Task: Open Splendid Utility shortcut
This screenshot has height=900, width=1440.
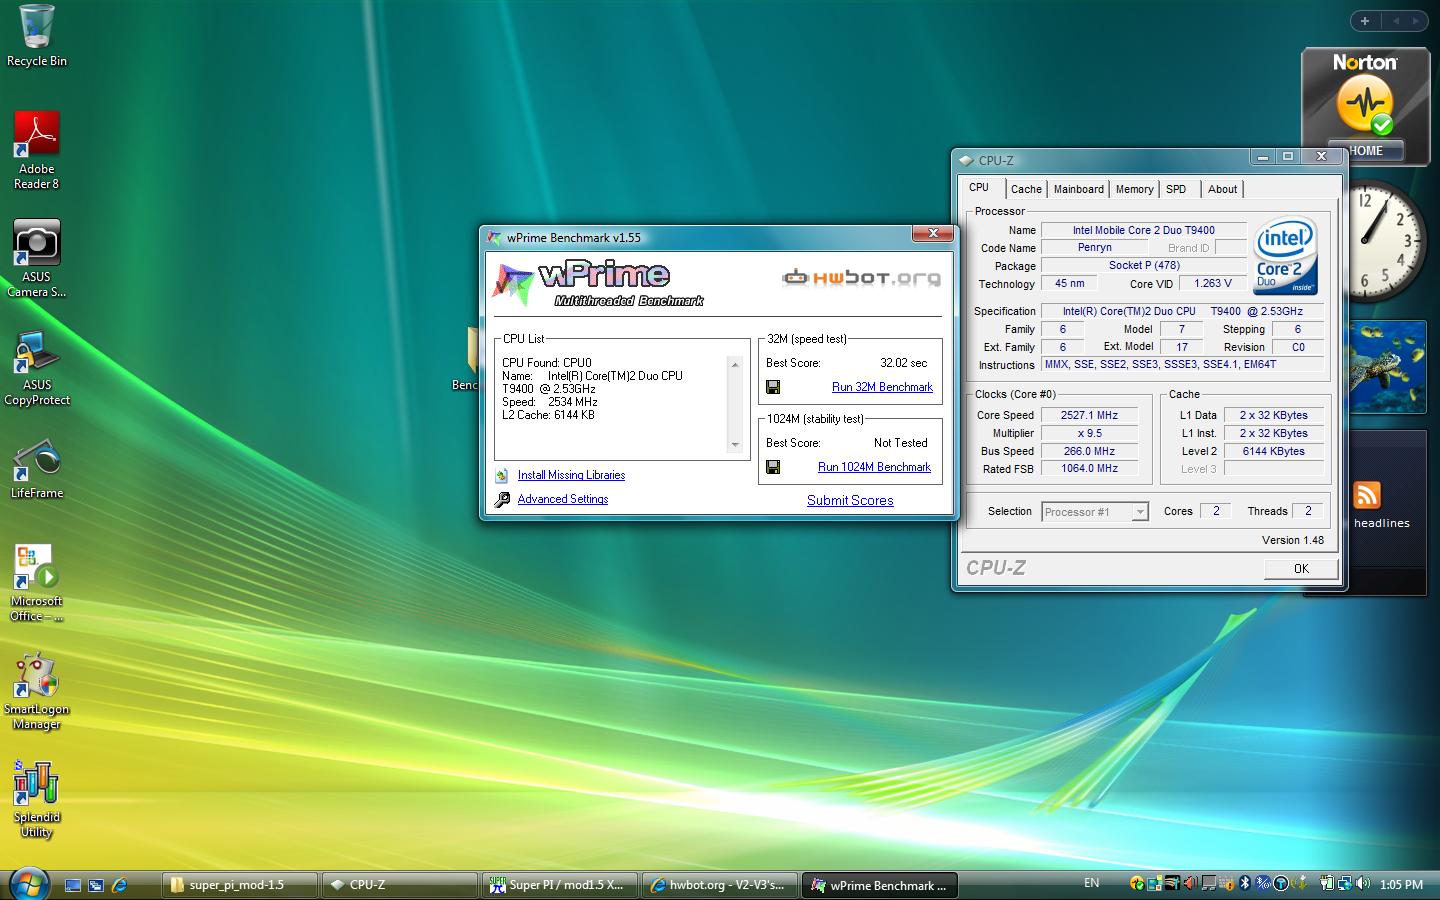Action: point(36,799)
